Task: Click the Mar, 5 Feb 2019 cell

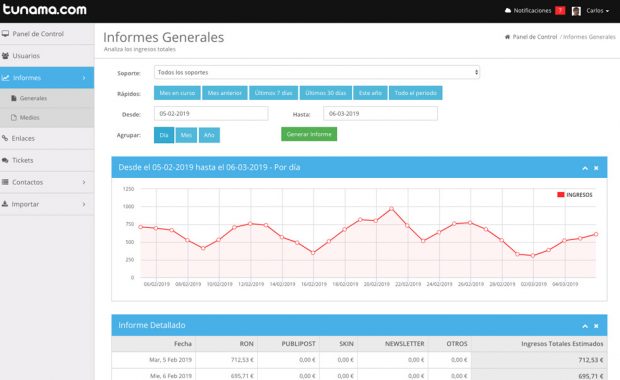Action: click(153, 360)
